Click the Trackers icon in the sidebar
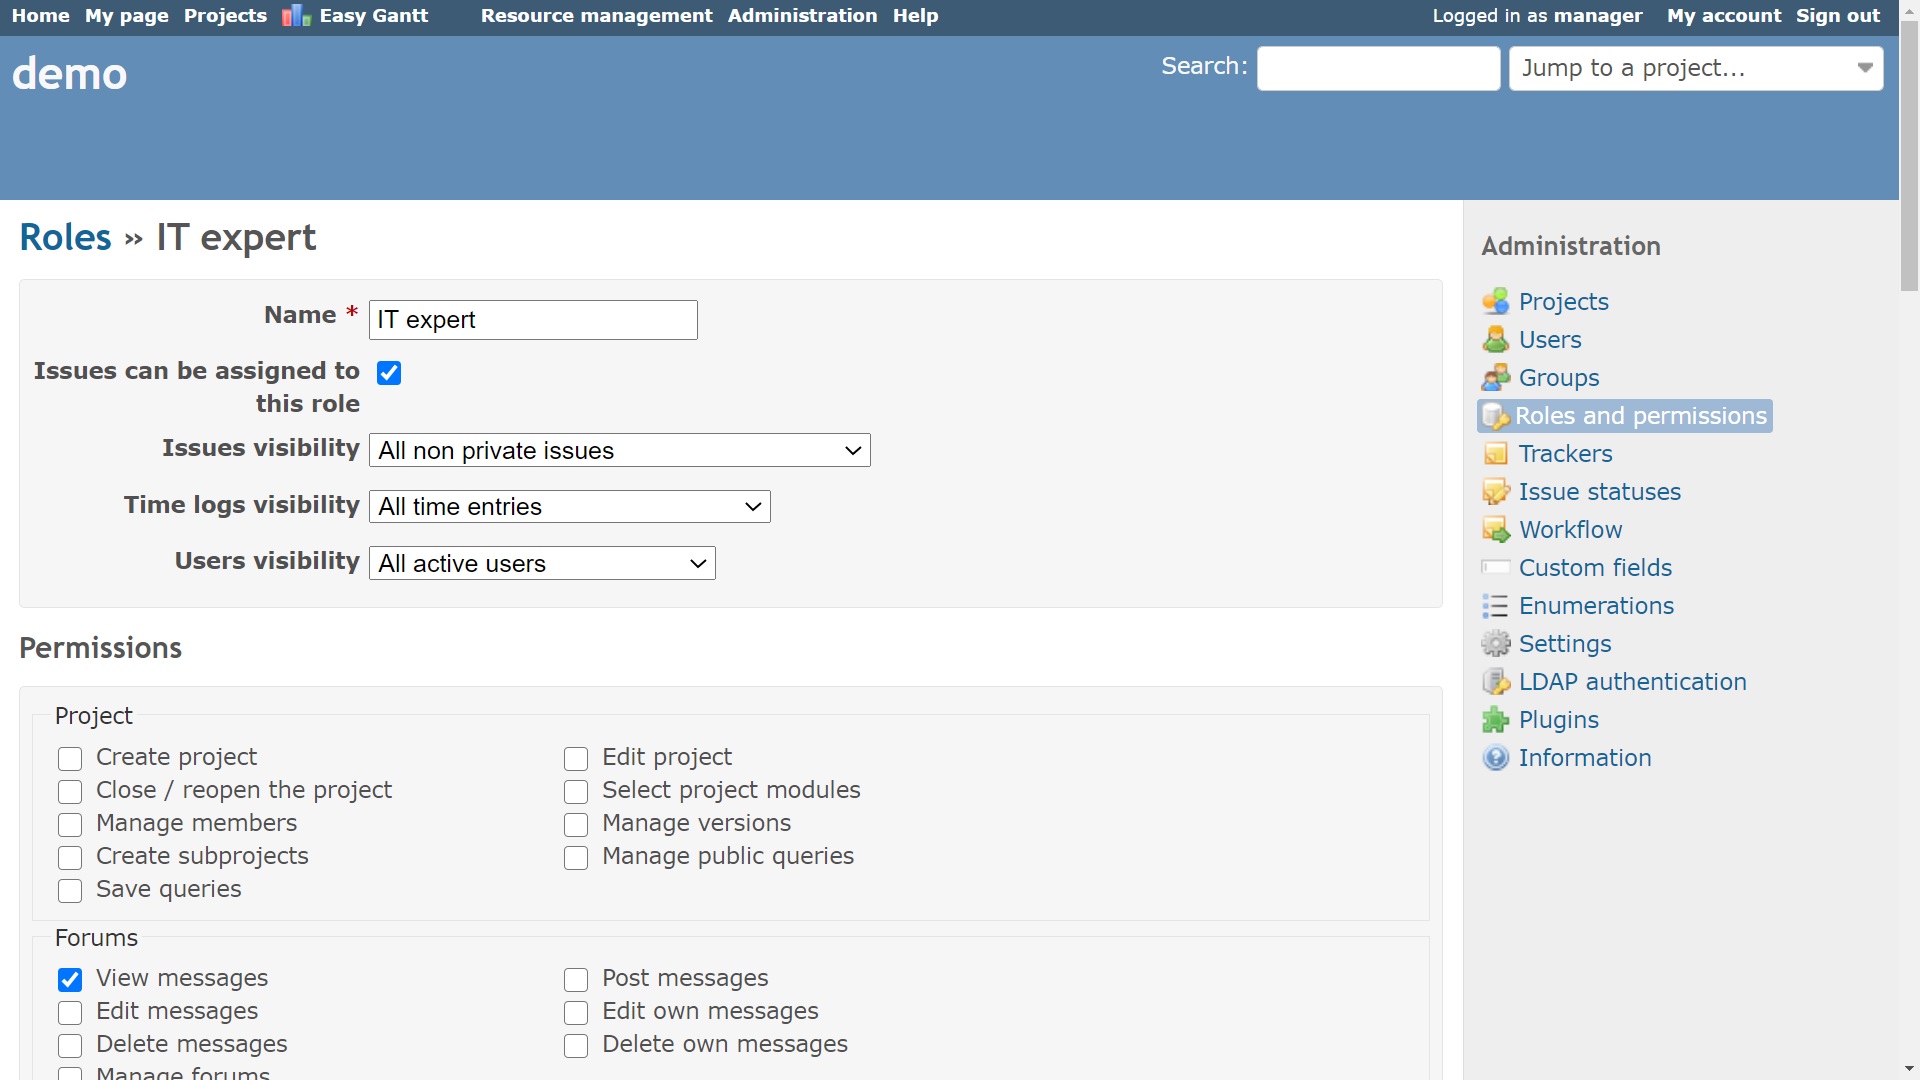This screenshot has height=1080, width=1920. (x=1496, y=453)
